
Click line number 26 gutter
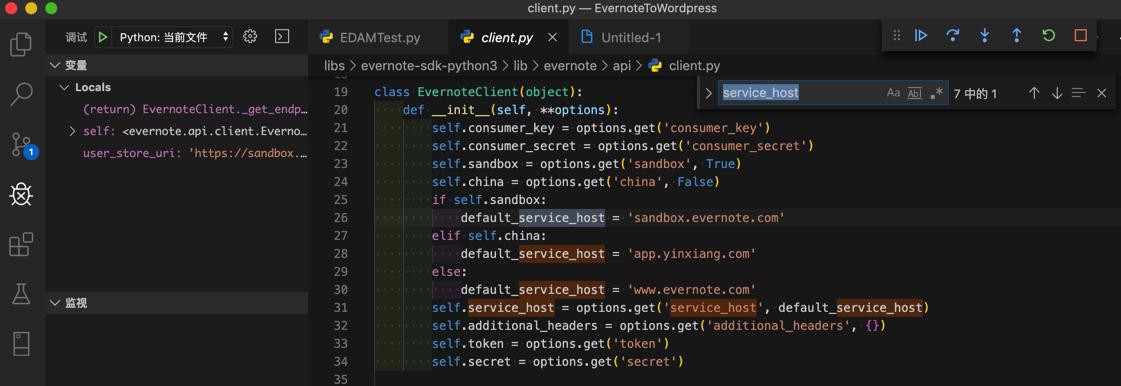[340, 217]
